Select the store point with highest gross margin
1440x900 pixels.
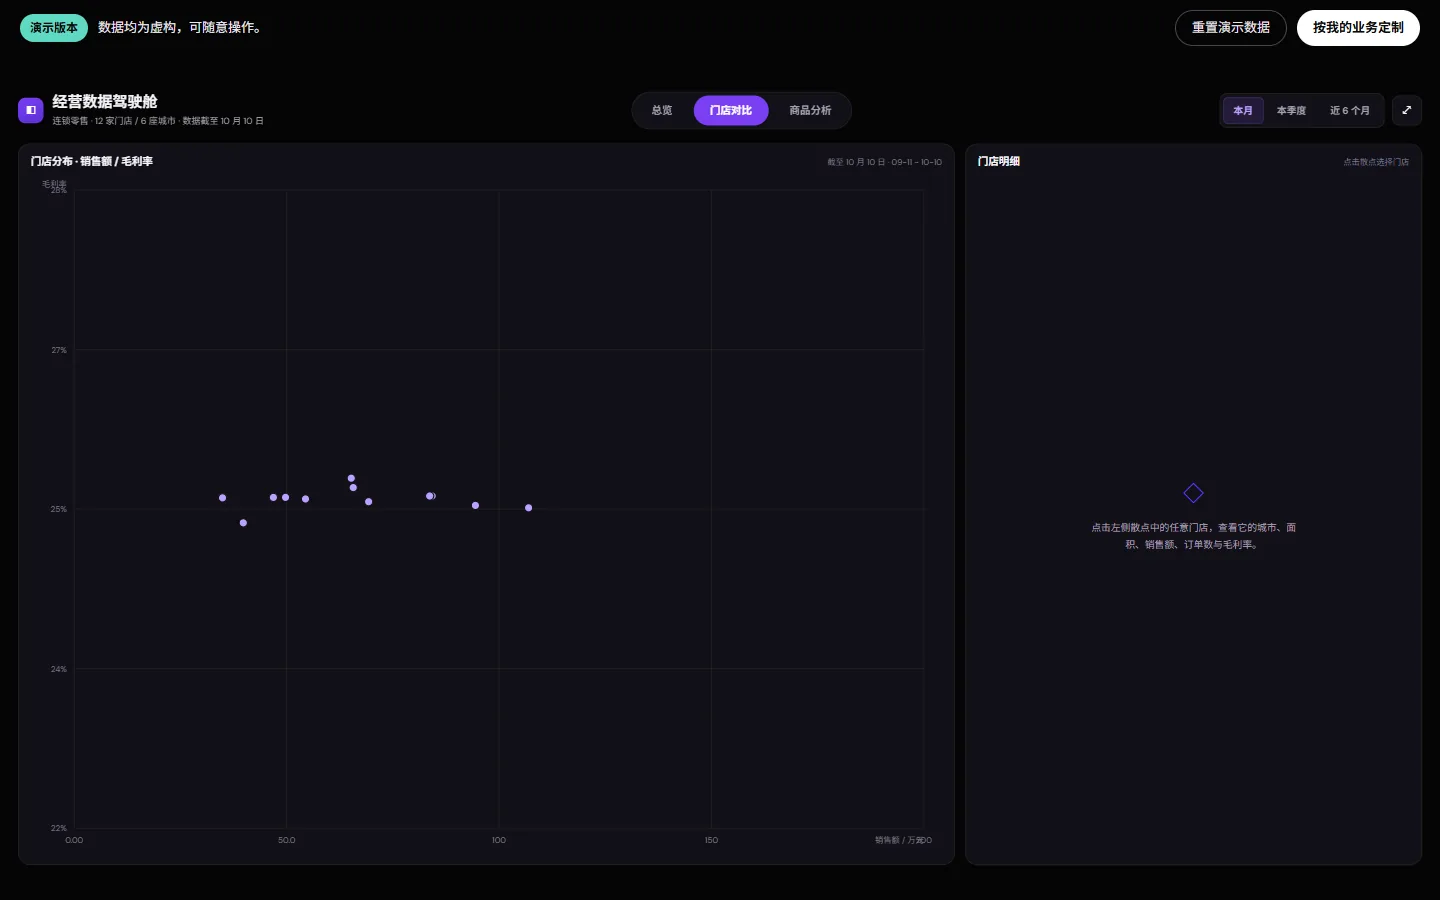tap(351, 478)
